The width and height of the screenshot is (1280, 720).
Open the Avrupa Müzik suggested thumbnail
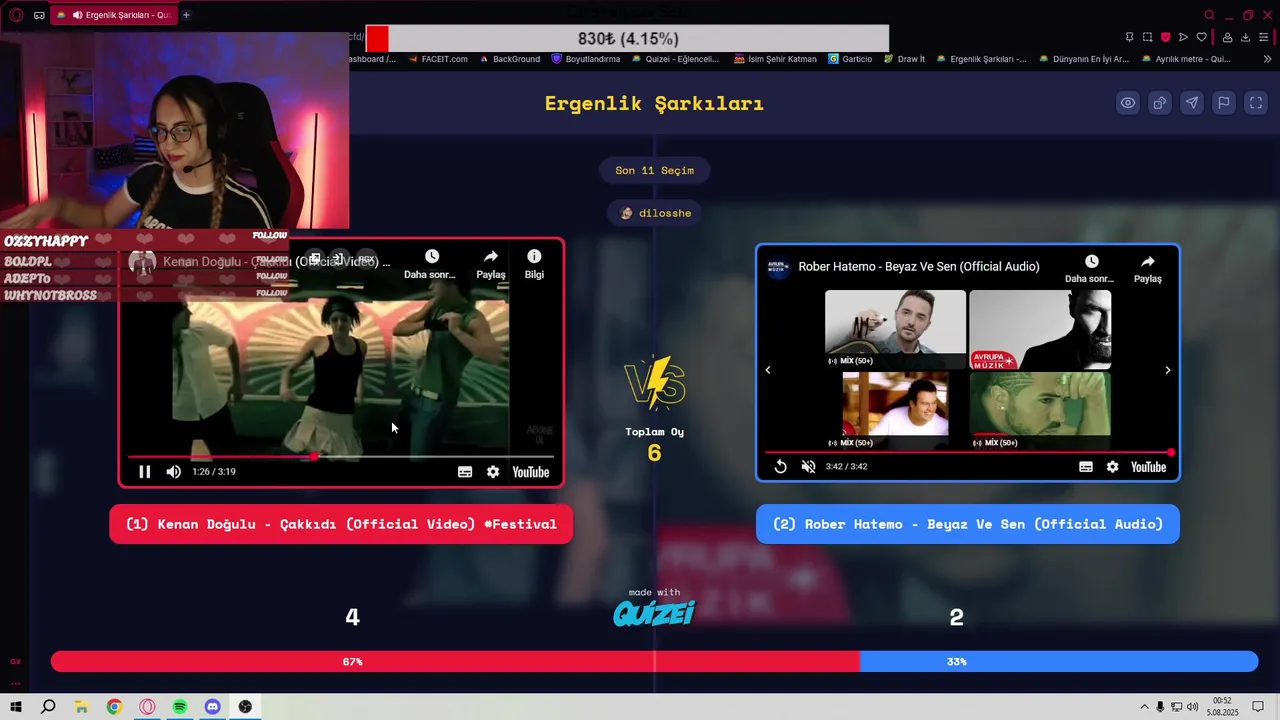coord(1040,329)
